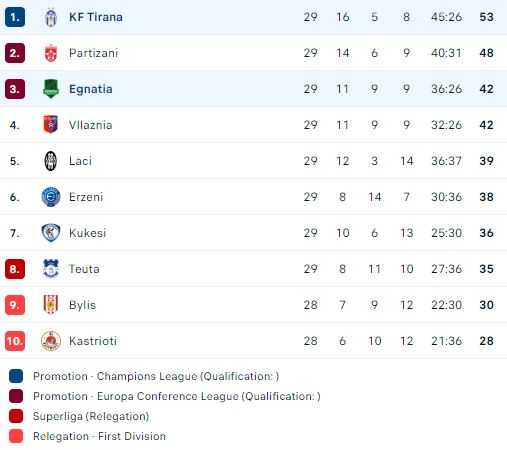Open the Egnatia team link
This screenshot has width=507, height=450.
click(x=91, y=89)
